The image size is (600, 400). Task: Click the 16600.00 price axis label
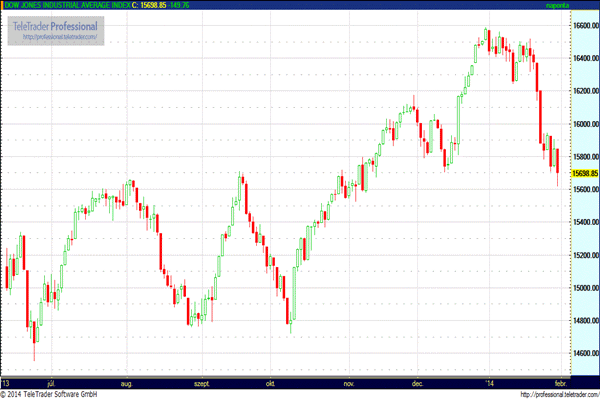coord(585,26)
